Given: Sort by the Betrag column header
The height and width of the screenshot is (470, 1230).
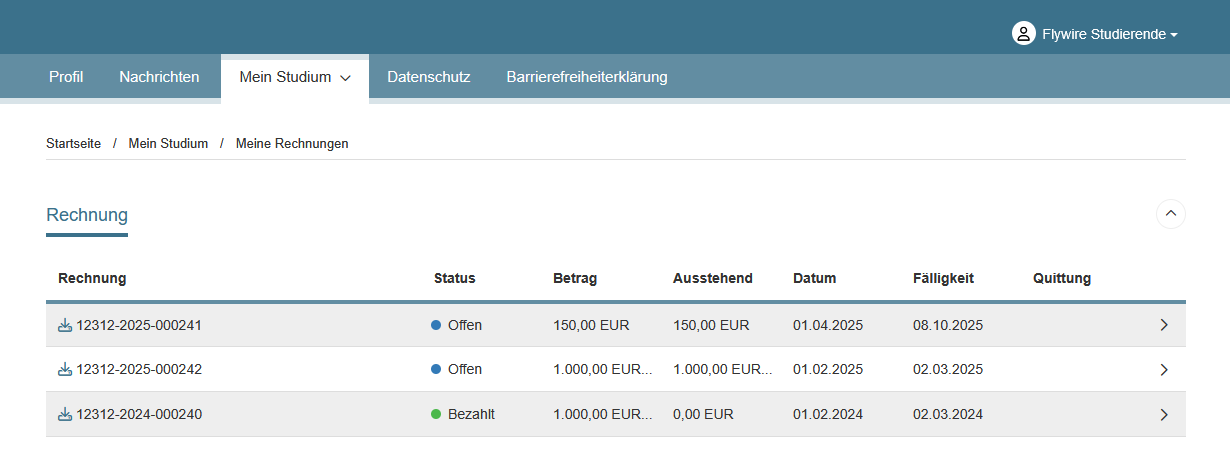Looking at the screenshot, I should (575, 278).
